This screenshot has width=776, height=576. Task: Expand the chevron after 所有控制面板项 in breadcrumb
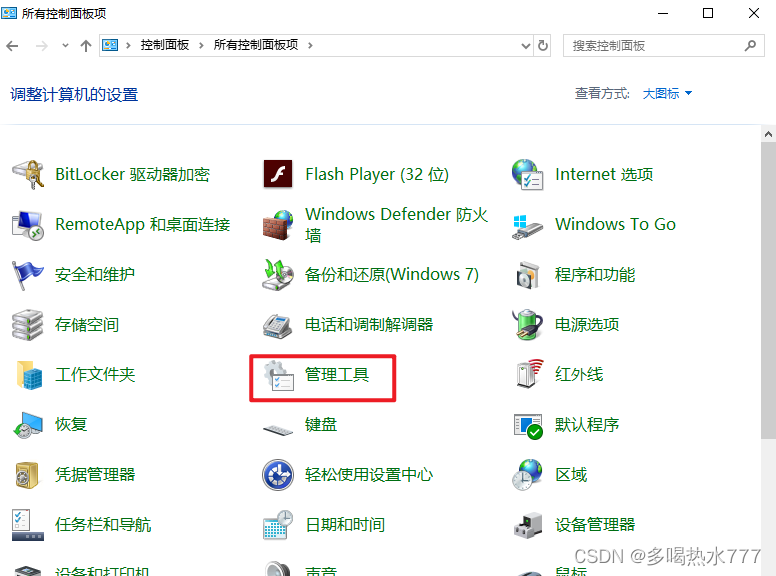(310, 46)
